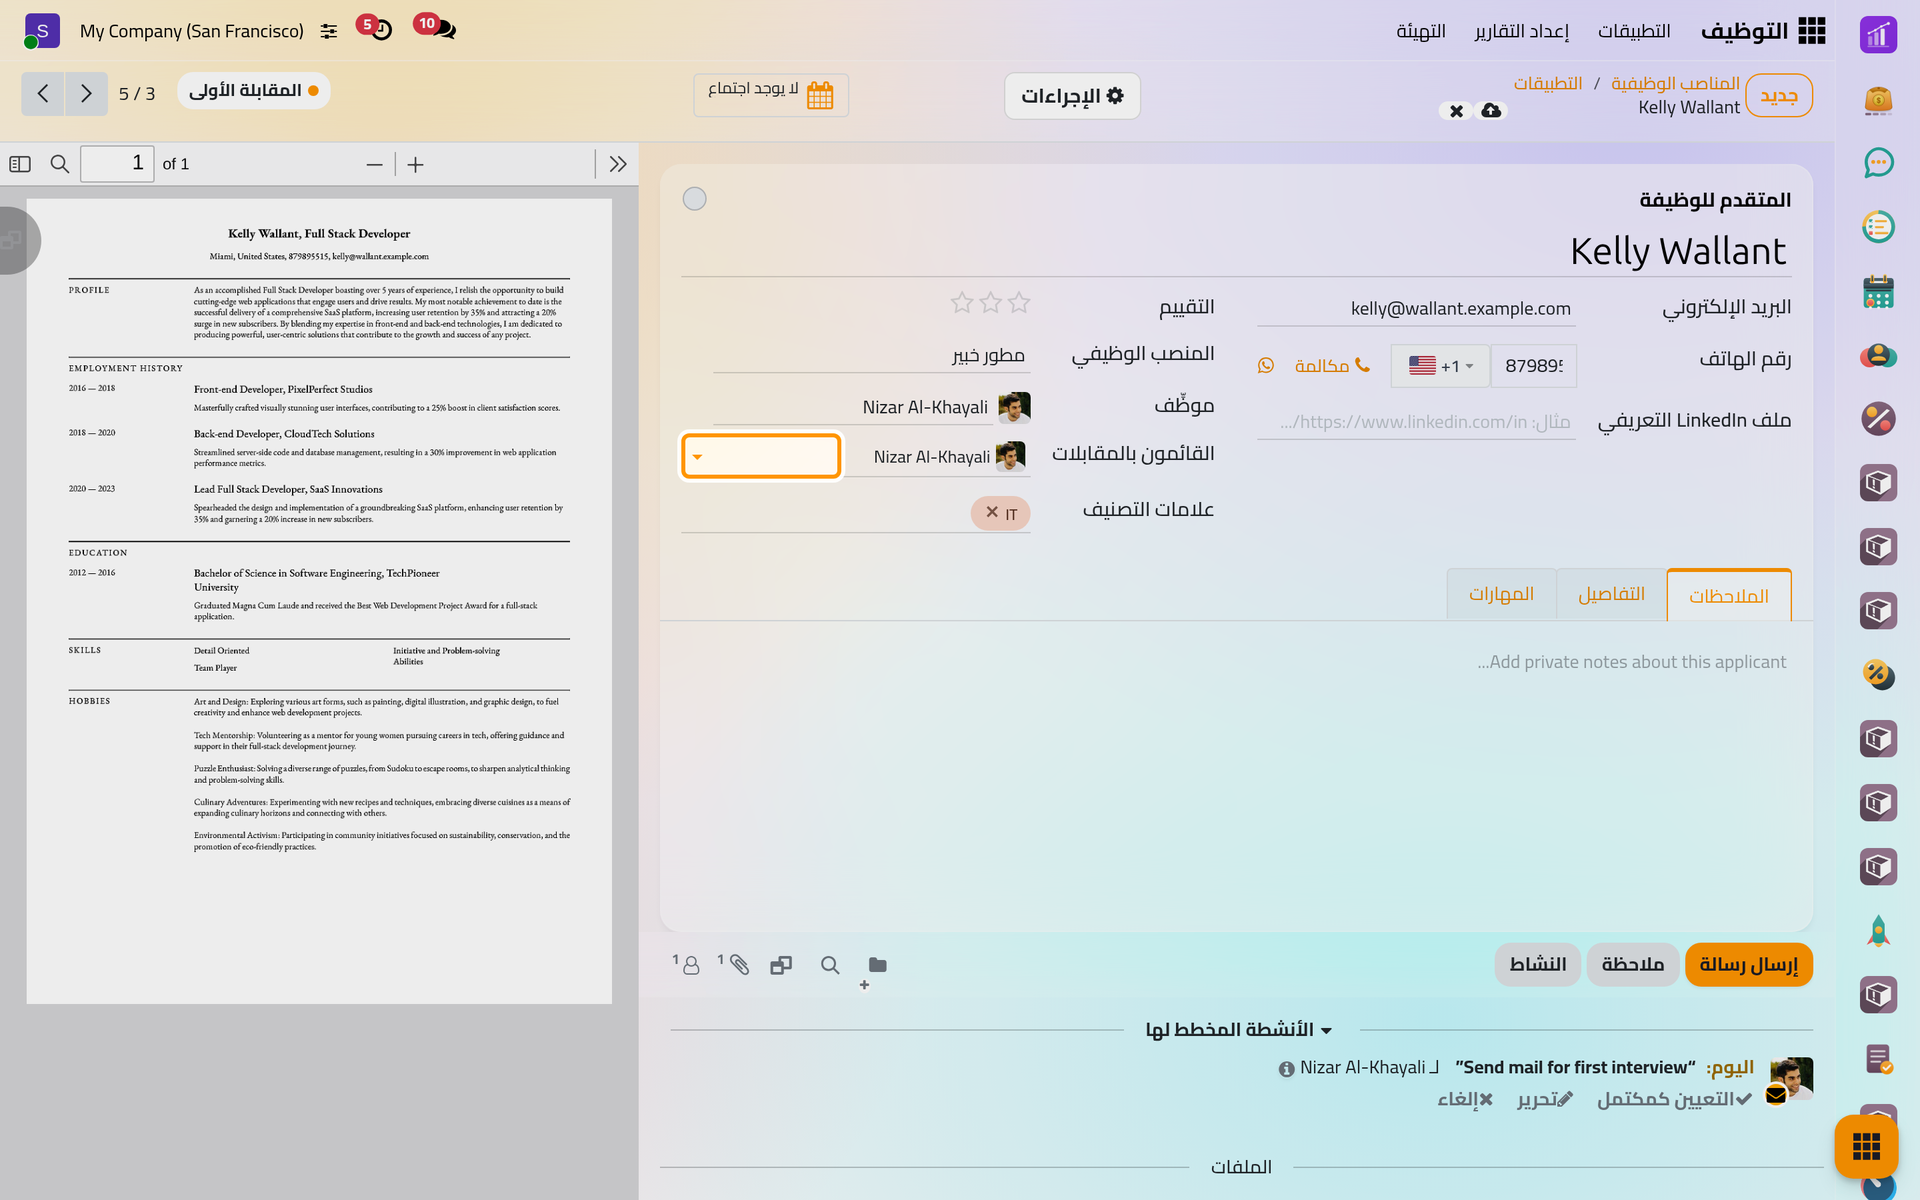The height and width of the screenshot is (1200, 1920).
Task: Zoom out the PDF with minus icon
Action: click(x=374, y=165)
